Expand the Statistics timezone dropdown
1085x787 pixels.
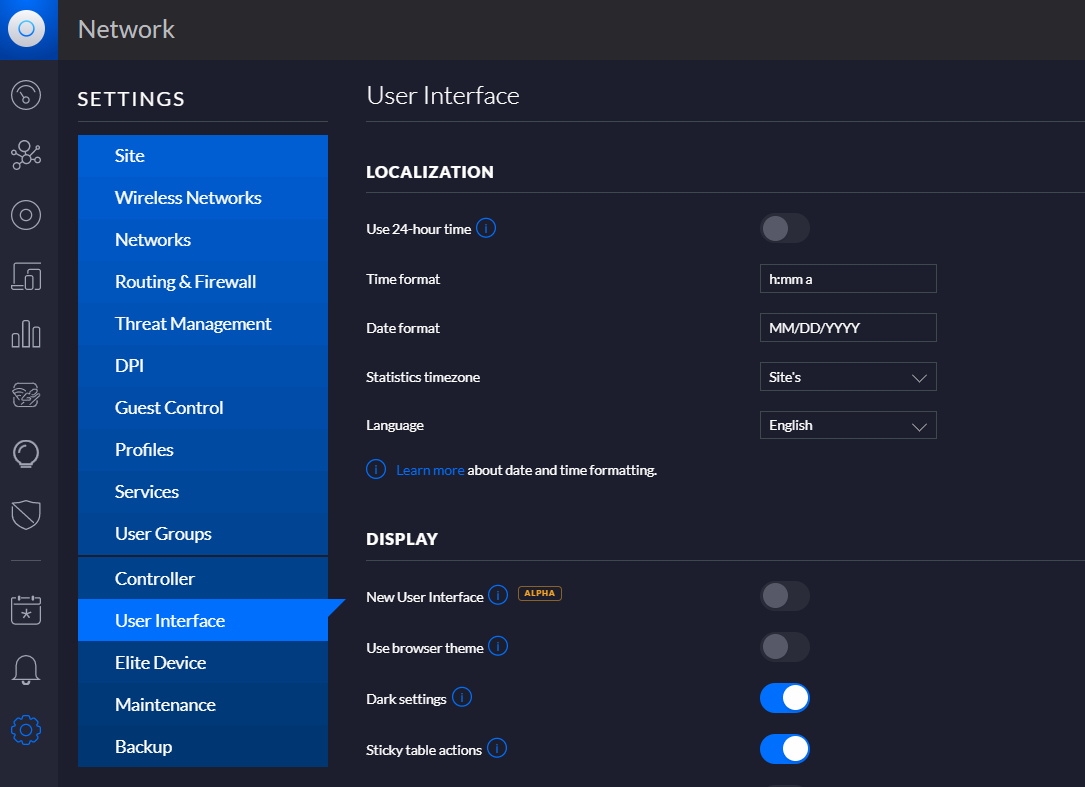(847, 377)
